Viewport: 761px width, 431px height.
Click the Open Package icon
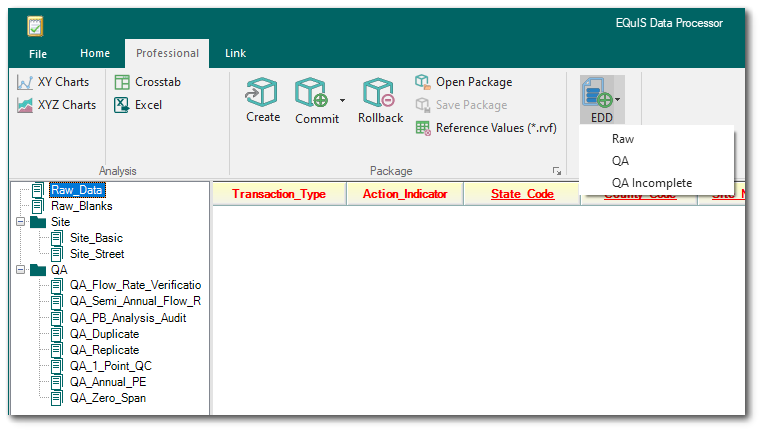click(x=423, y=82)
